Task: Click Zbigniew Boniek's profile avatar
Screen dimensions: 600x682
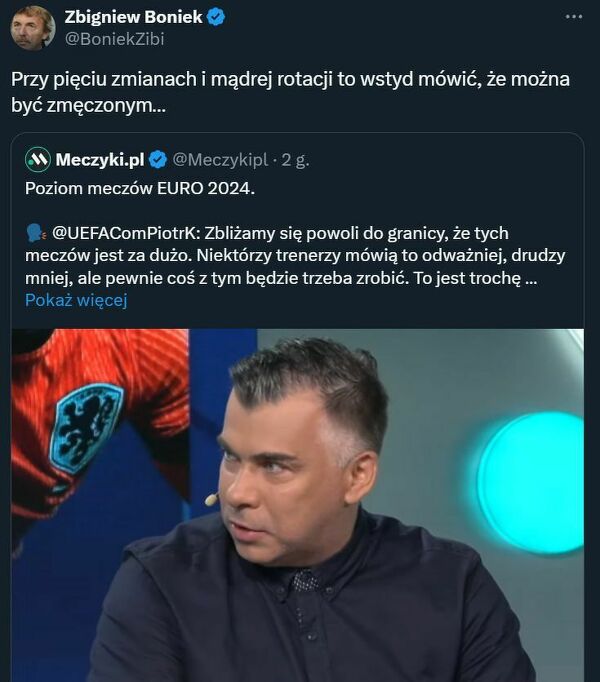Action: click(x=33, y=27)
